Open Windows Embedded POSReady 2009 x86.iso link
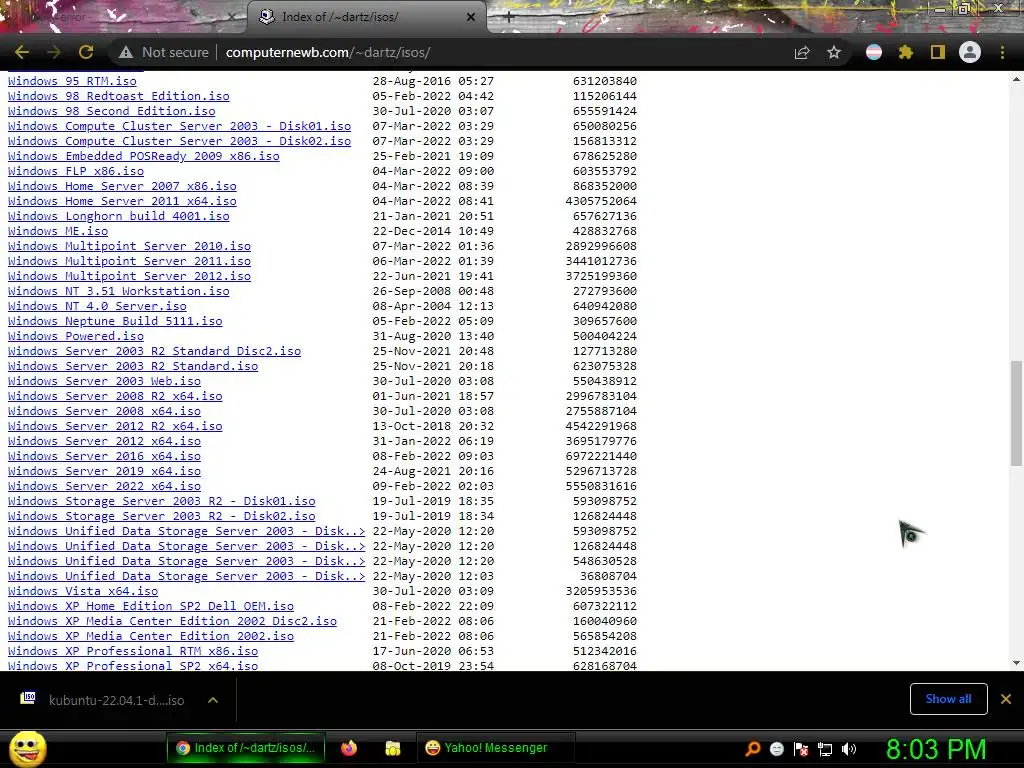Image resolution: width=1024 pixels, height=768 pixels. pos(143,156)
